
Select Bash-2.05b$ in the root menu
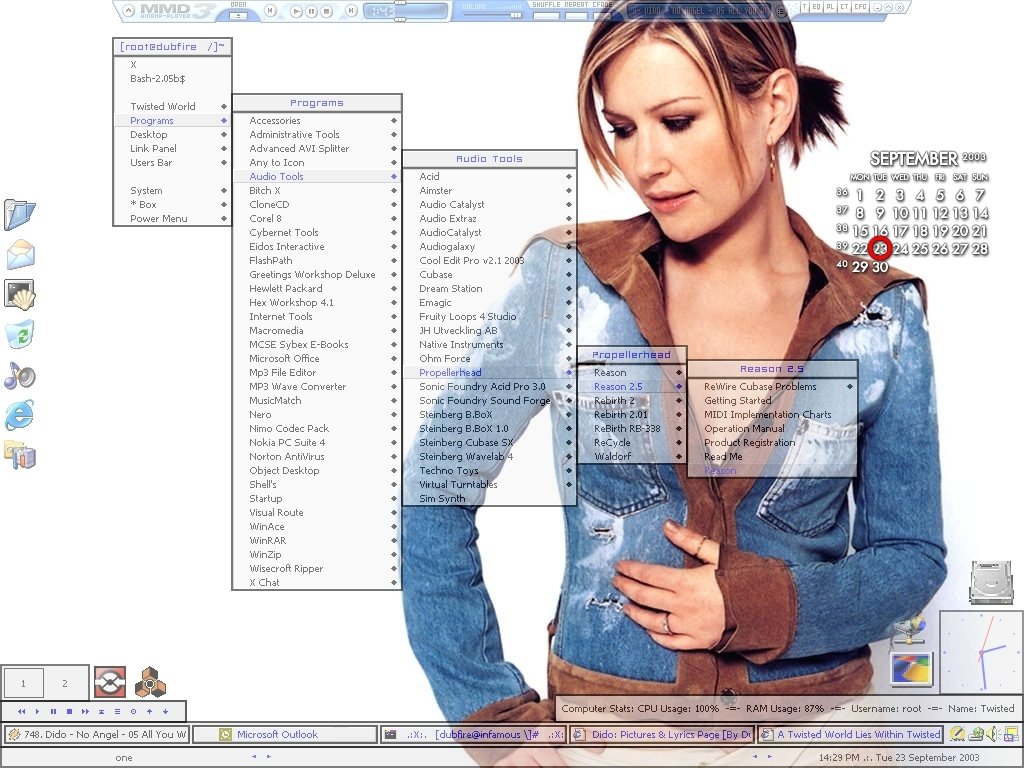click(x=172, y=79)
